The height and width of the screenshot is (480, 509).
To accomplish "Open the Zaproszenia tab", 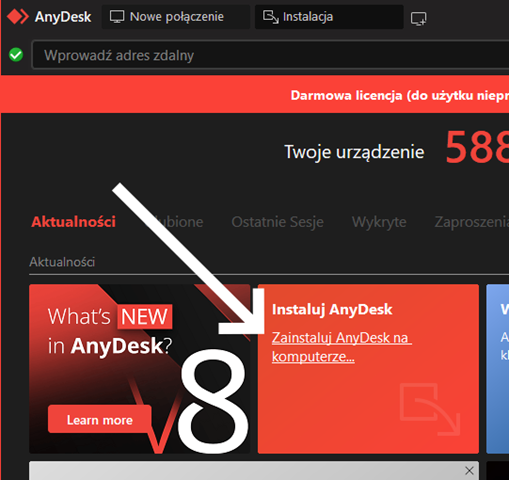I will pyautogui.click(x=471, y=222).
